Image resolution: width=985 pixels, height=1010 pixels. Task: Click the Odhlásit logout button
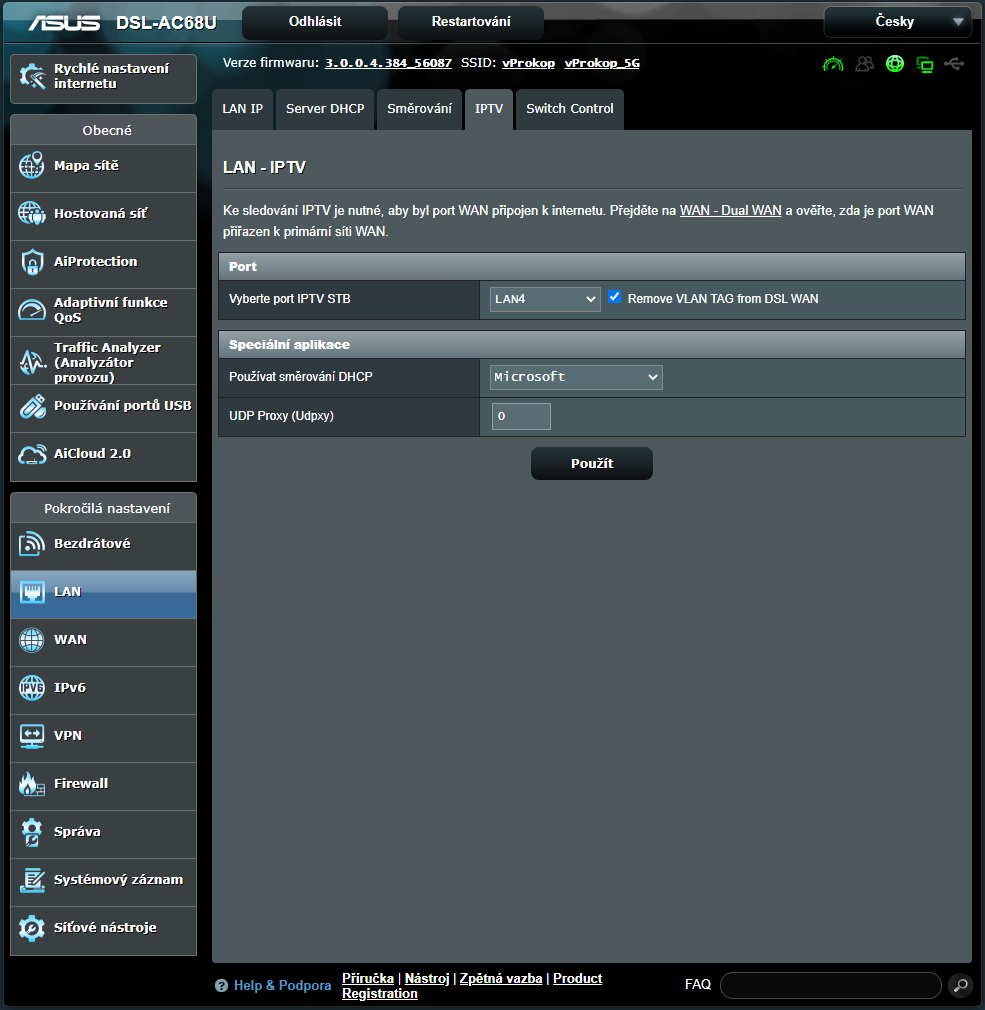pyautogui.click(x=314, y=22)
